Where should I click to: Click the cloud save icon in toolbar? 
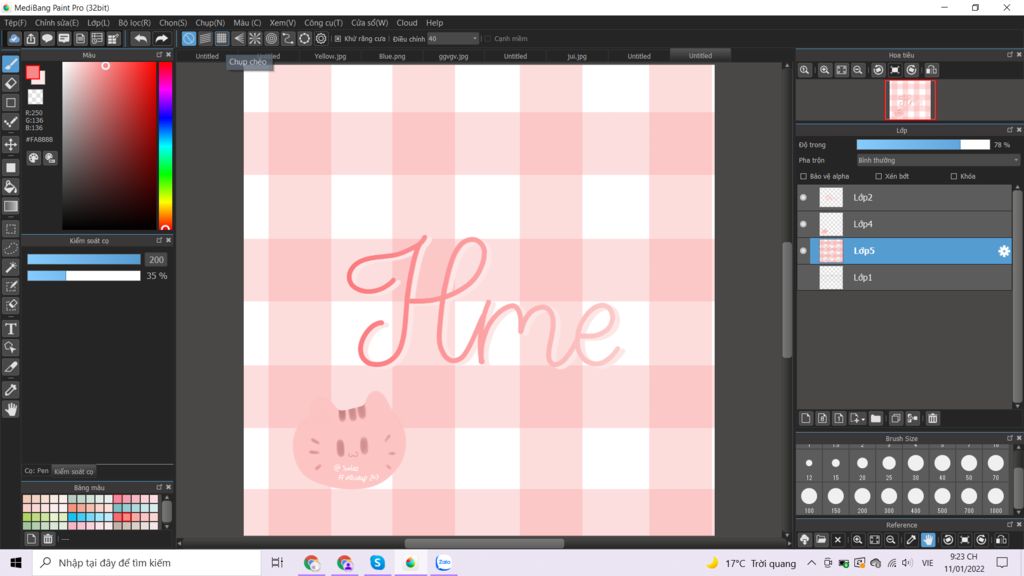pos(14,39)
